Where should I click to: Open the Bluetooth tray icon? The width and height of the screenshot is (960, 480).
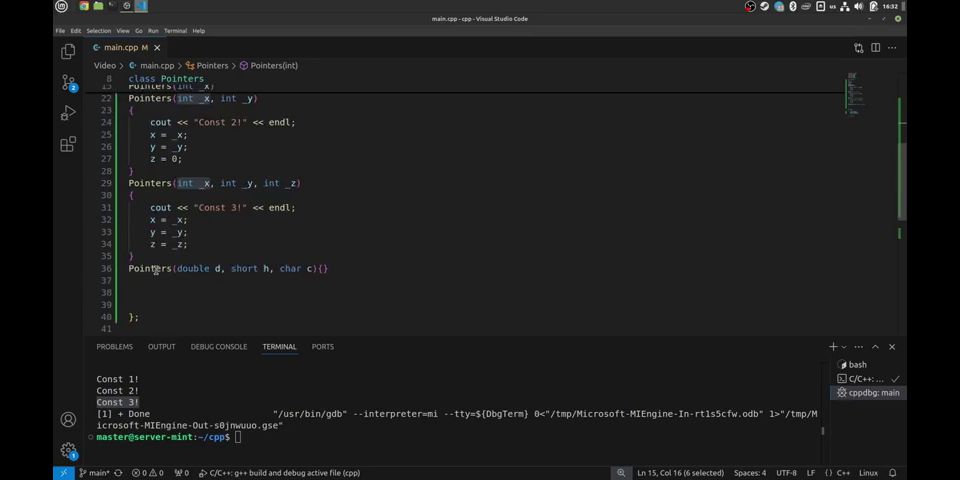tap(792, 6)
